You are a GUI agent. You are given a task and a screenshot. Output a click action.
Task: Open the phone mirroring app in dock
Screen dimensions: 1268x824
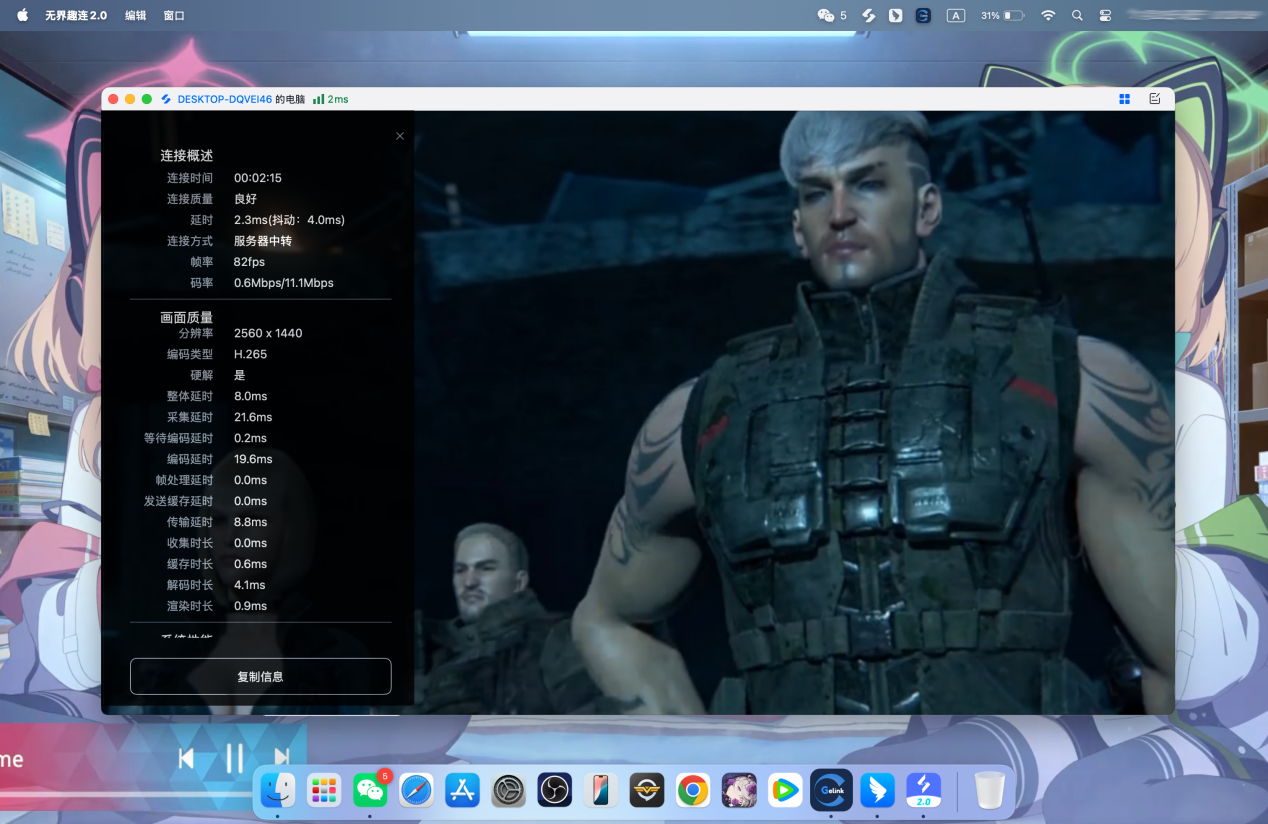point(601,790)
